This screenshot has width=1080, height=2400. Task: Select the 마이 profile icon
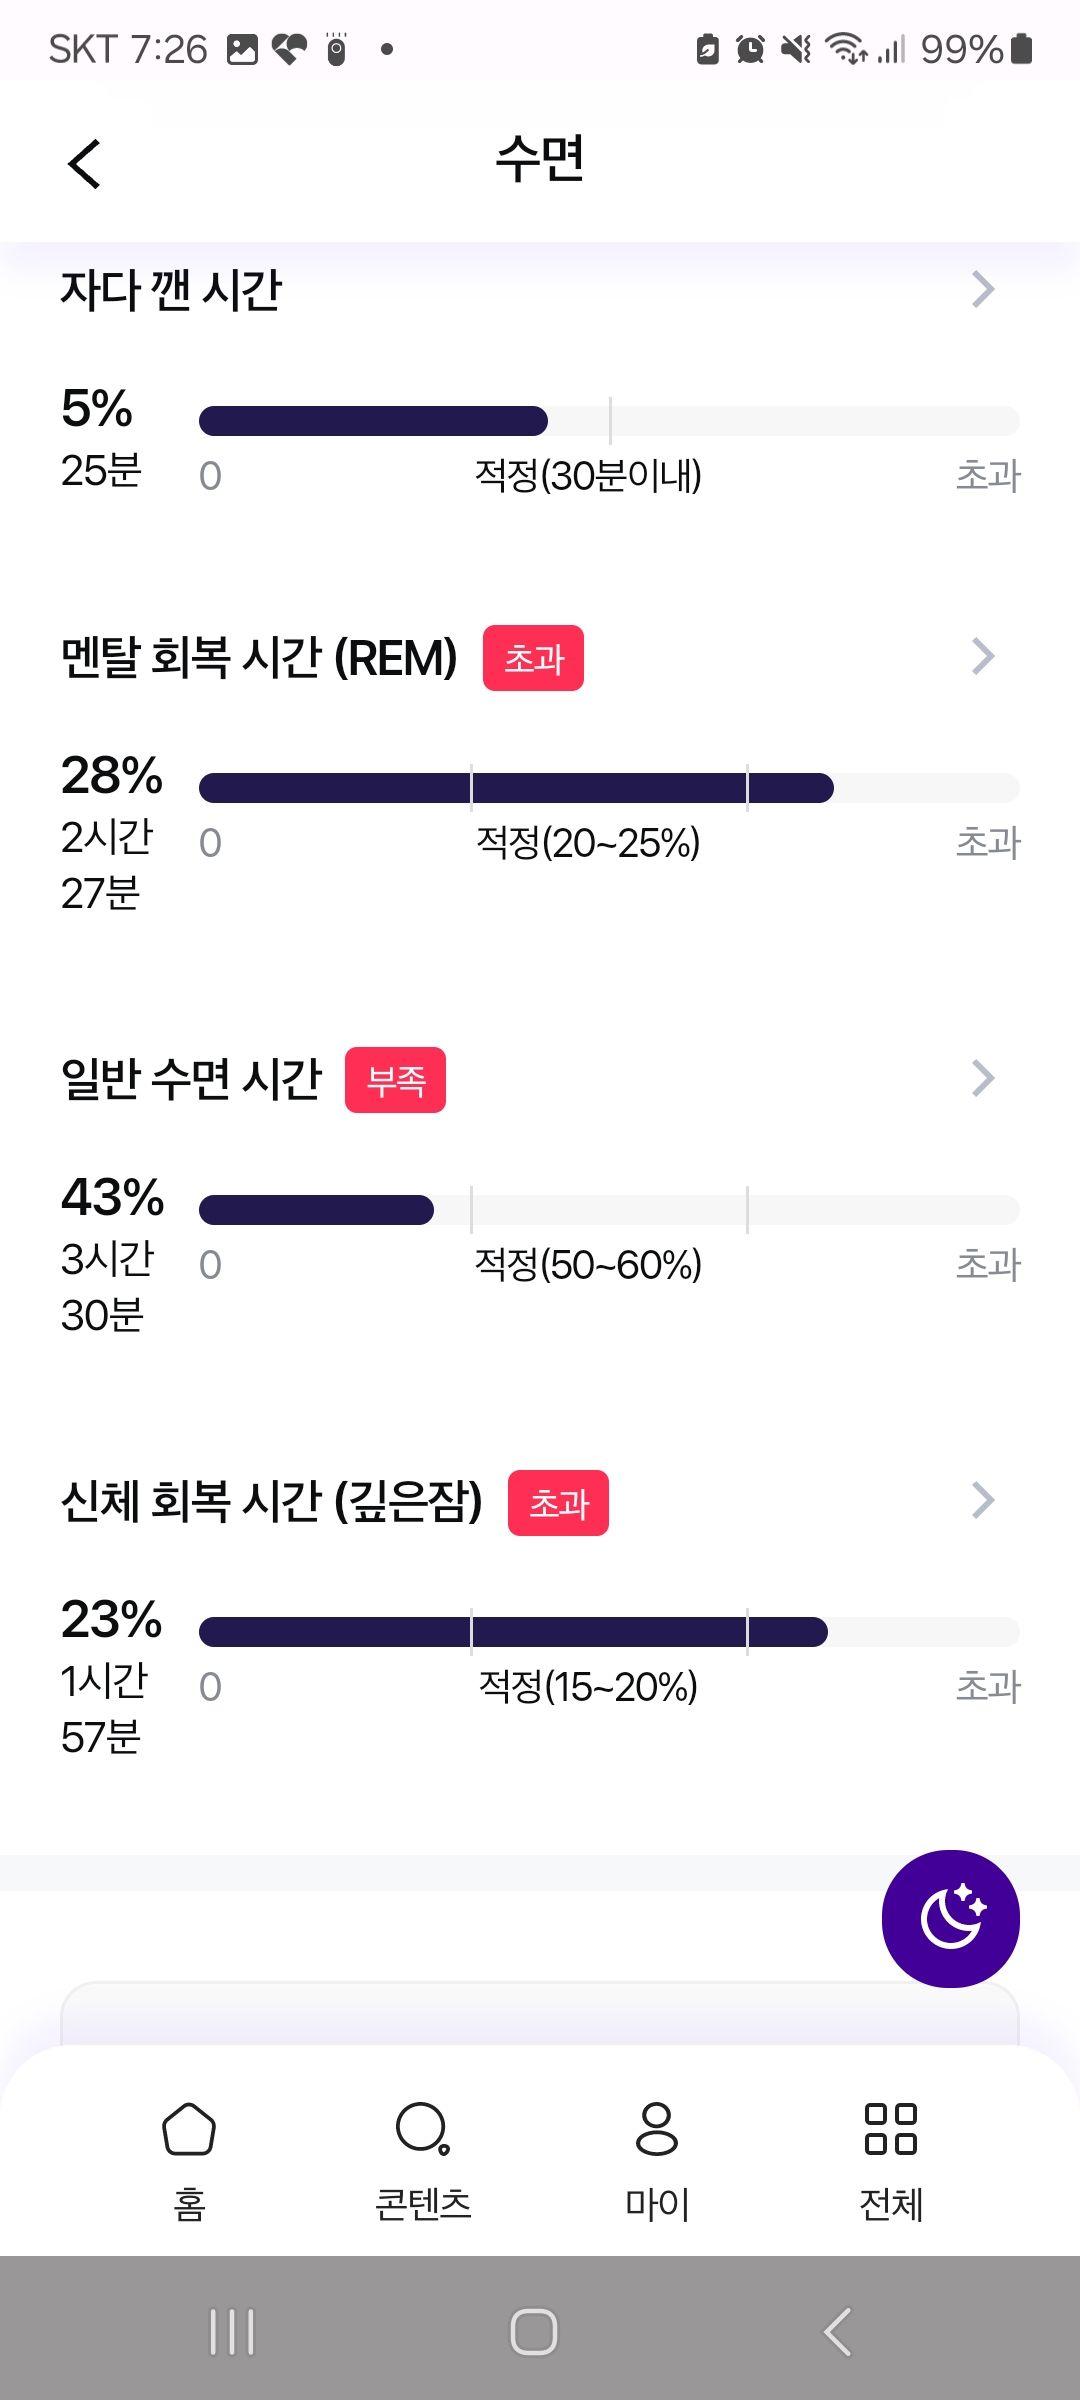point(657,2128)
